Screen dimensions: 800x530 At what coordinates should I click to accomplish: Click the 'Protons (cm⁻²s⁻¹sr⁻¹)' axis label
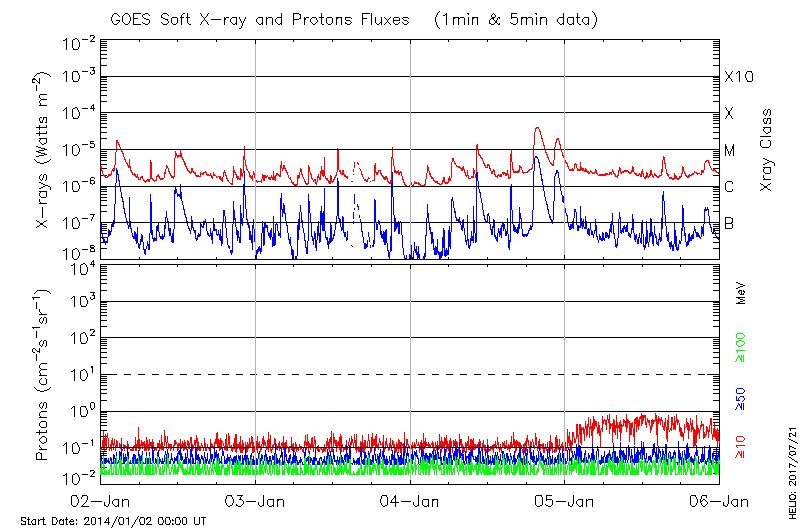(43, 375)
